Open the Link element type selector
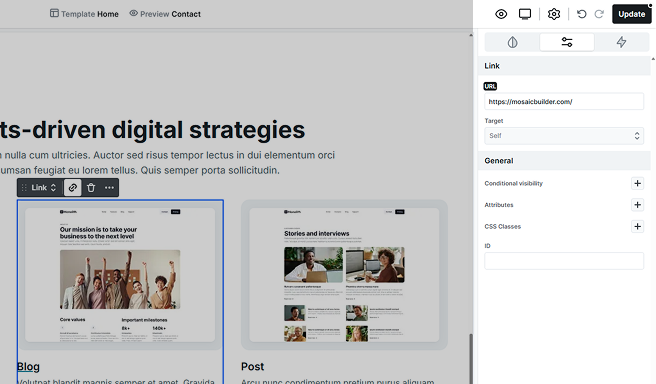 pos(44,188)
